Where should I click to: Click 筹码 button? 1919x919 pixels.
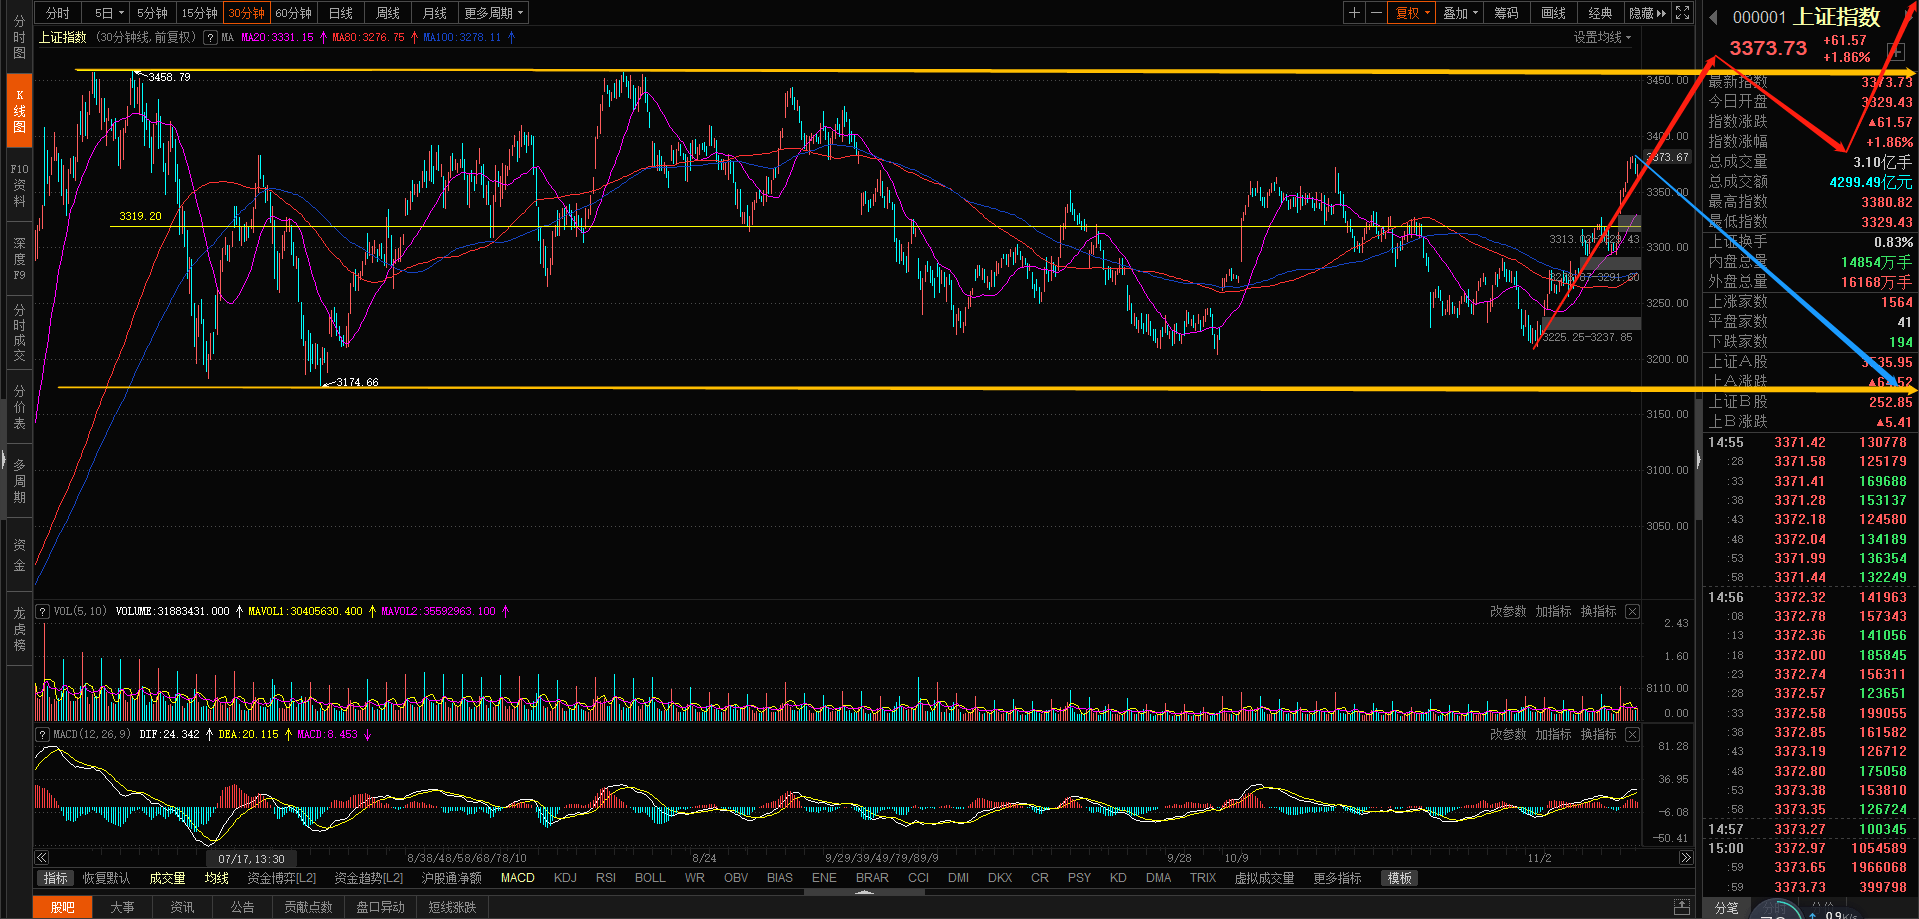coord(1507,13)
